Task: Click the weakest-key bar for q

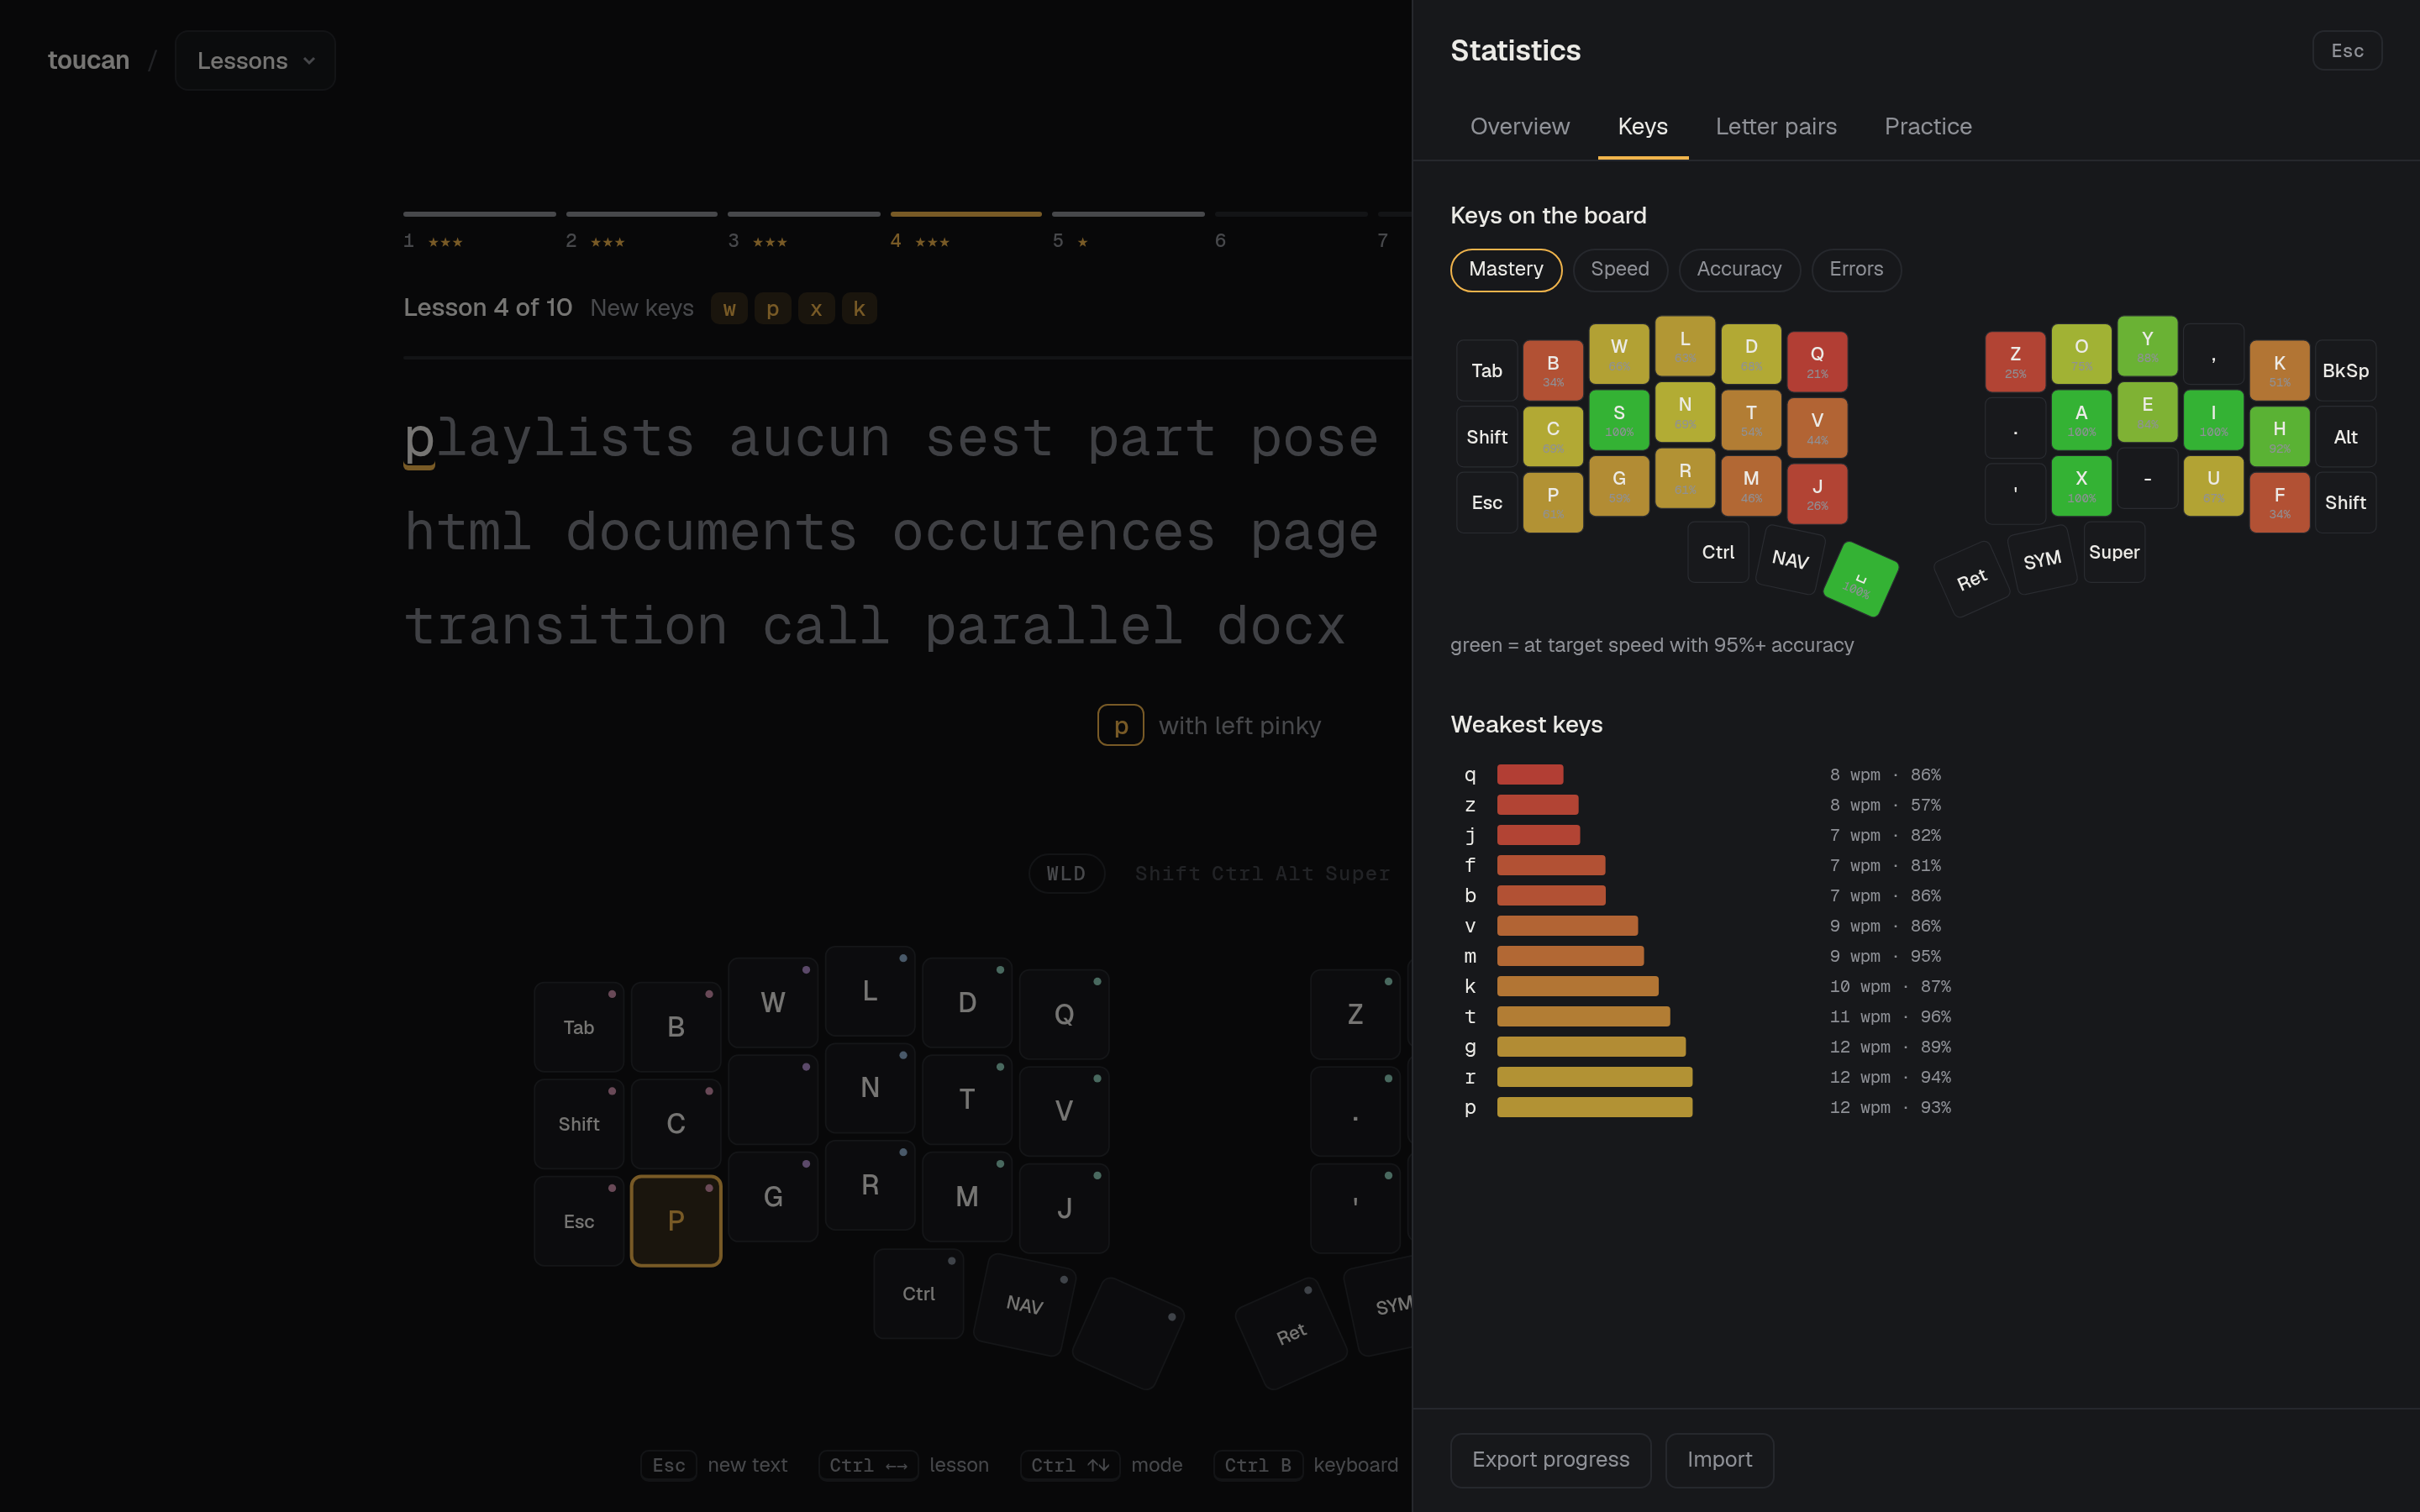Action: (1530, 774)
